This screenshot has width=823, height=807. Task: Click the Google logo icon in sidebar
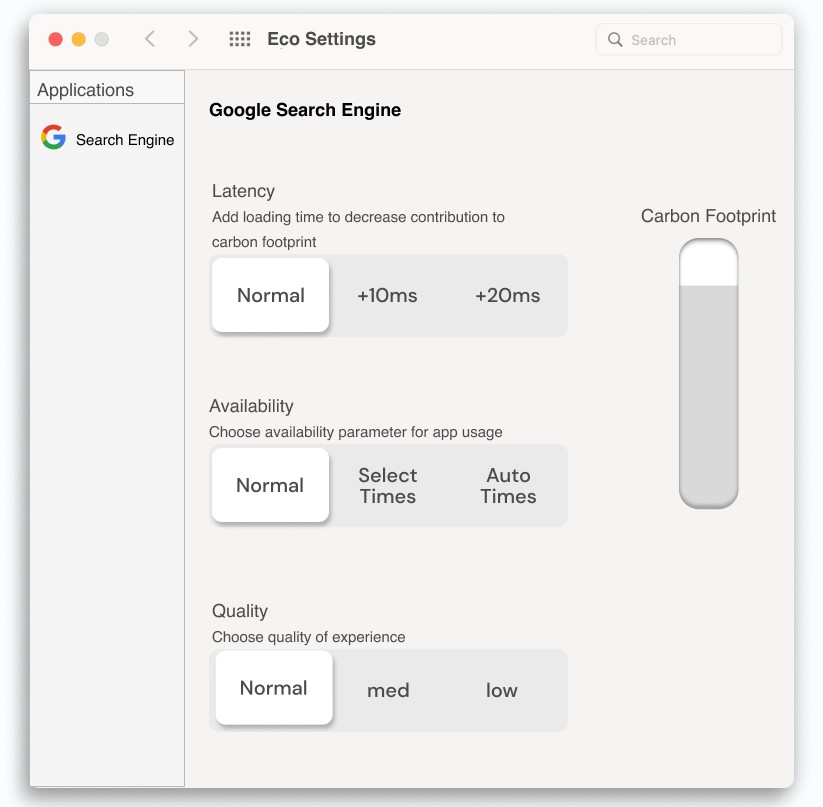[x=53, y=138]
